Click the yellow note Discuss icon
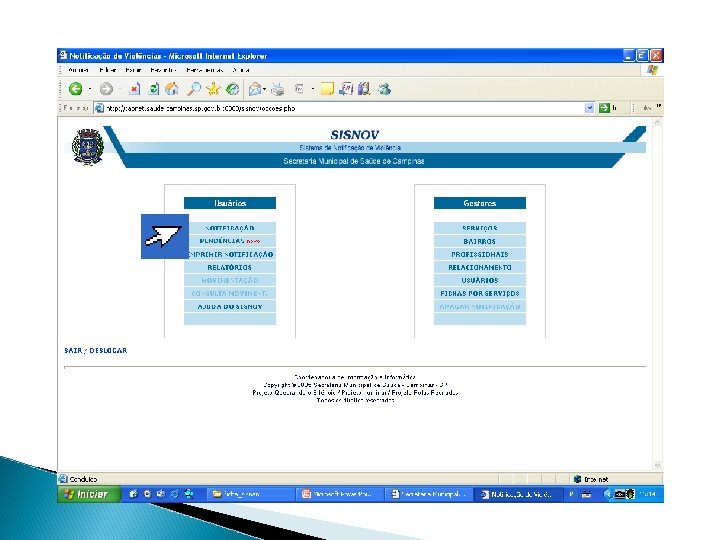 point(327,89)
